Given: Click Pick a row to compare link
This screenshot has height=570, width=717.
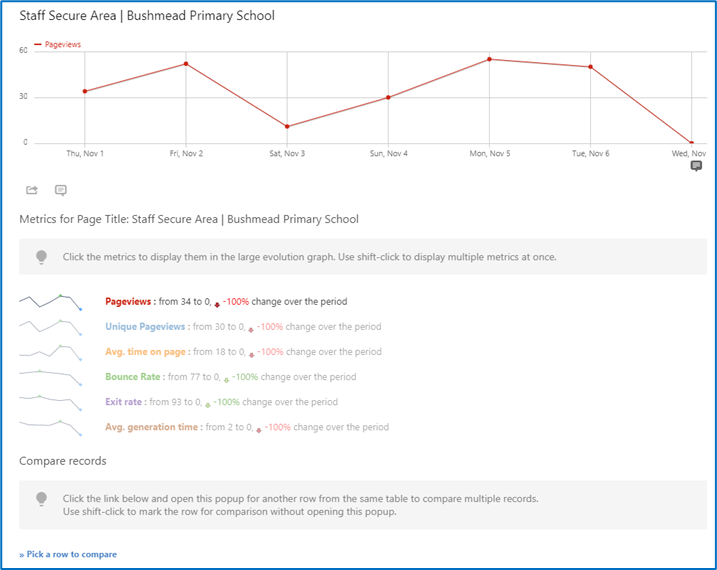Looking at the screenshot, I should (x=68, y=554).
